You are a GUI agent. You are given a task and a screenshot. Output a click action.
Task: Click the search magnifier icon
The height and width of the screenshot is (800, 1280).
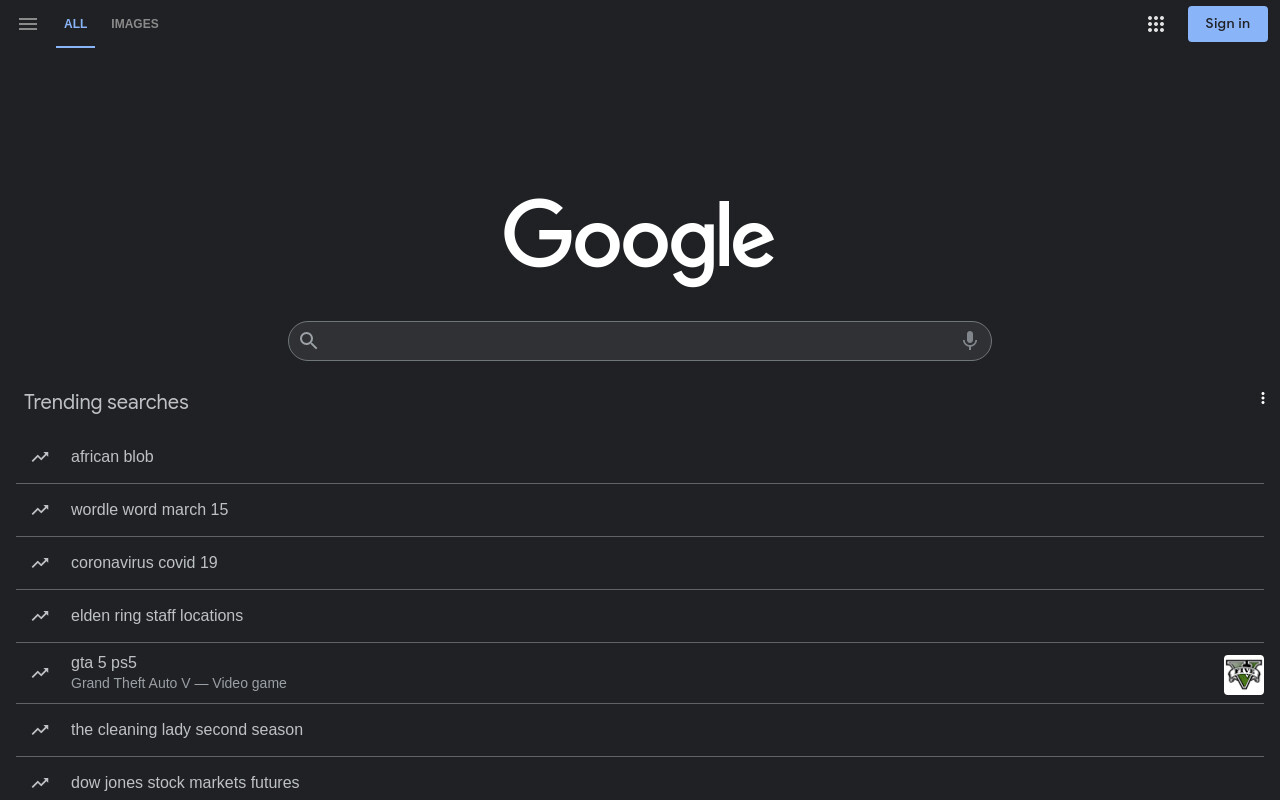coord(309,341)
